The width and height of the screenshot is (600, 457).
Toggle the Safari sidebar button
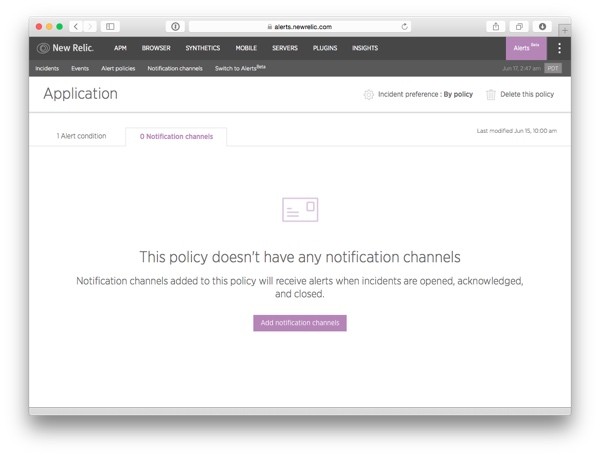[x=110, y=26]
